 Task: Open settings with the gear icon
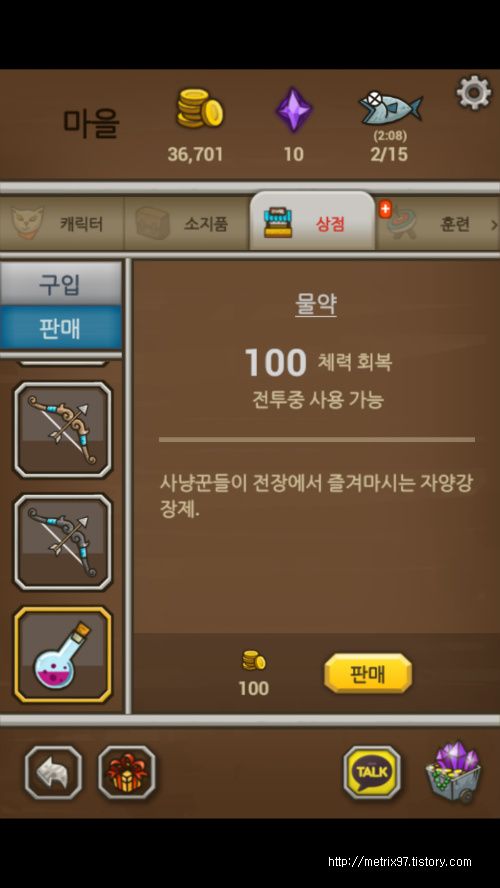474,92
